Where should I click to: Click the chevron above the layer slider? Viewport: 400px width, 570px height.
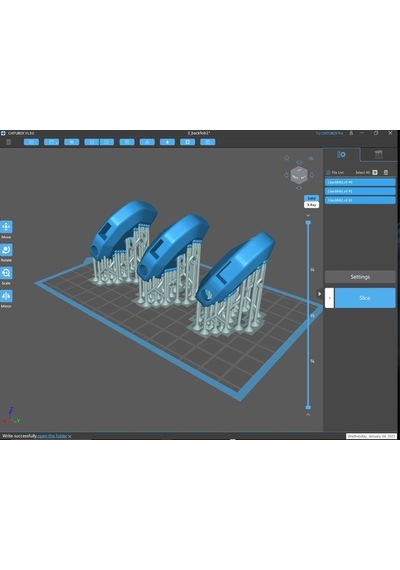(x=308, y=215)
